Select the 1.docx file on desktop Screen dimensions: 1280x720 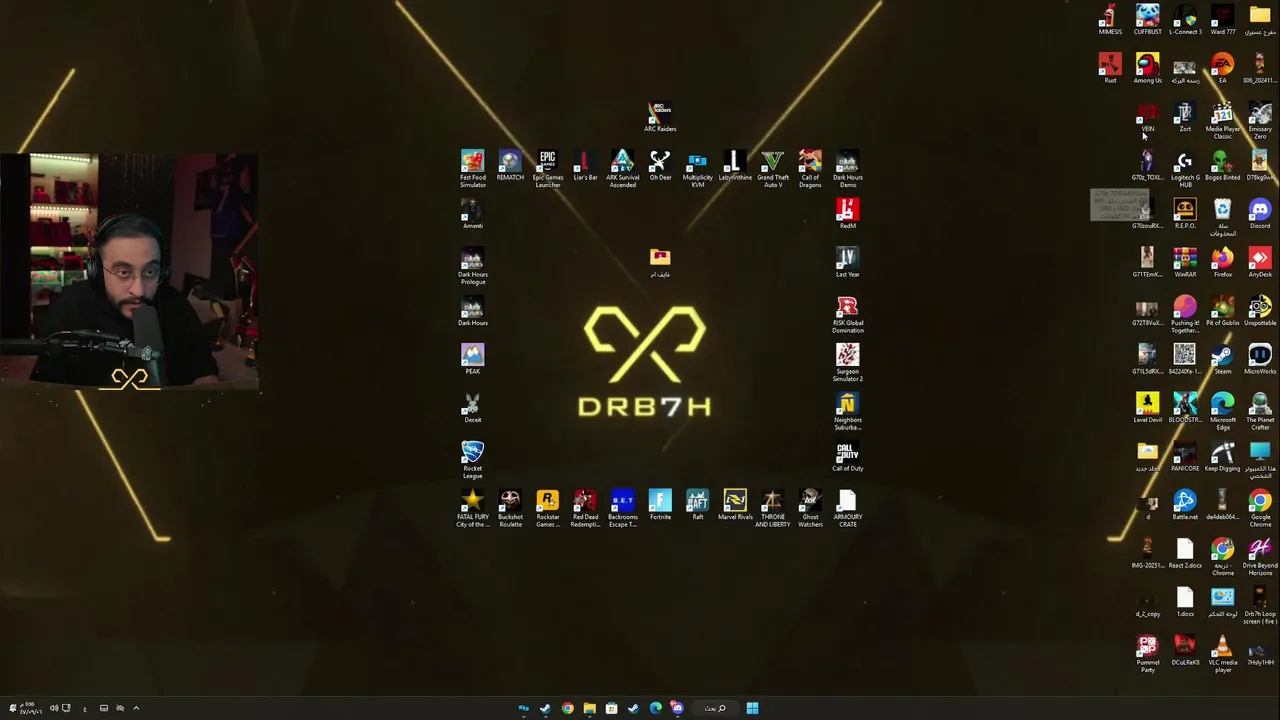click(1185, 603)
